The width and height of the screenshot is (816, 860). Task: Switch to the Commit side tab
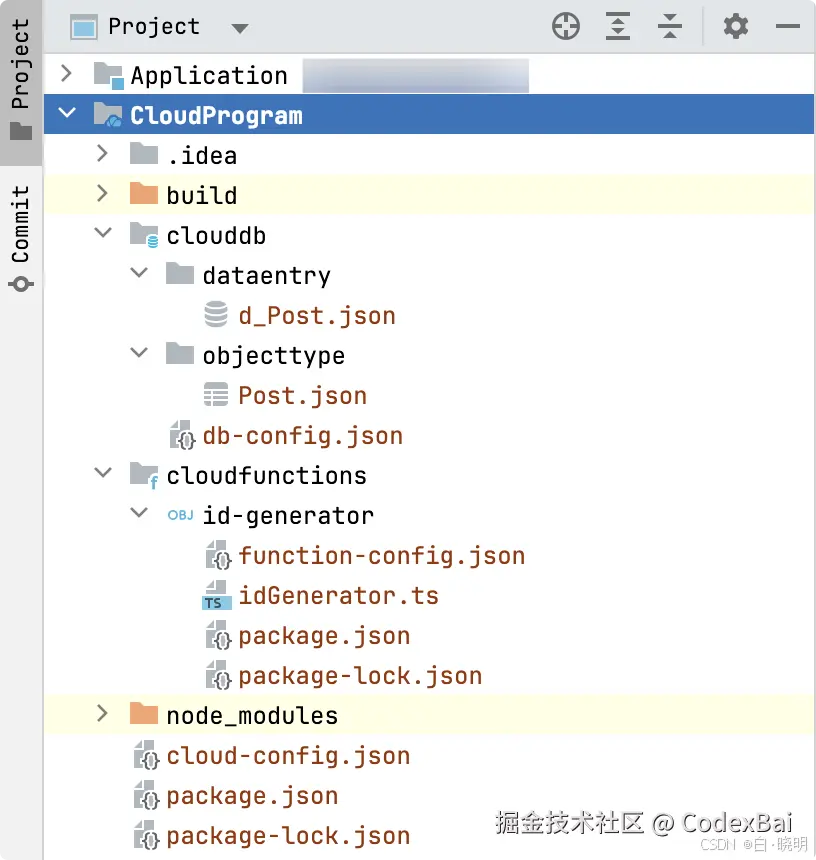tap(21, 237)
